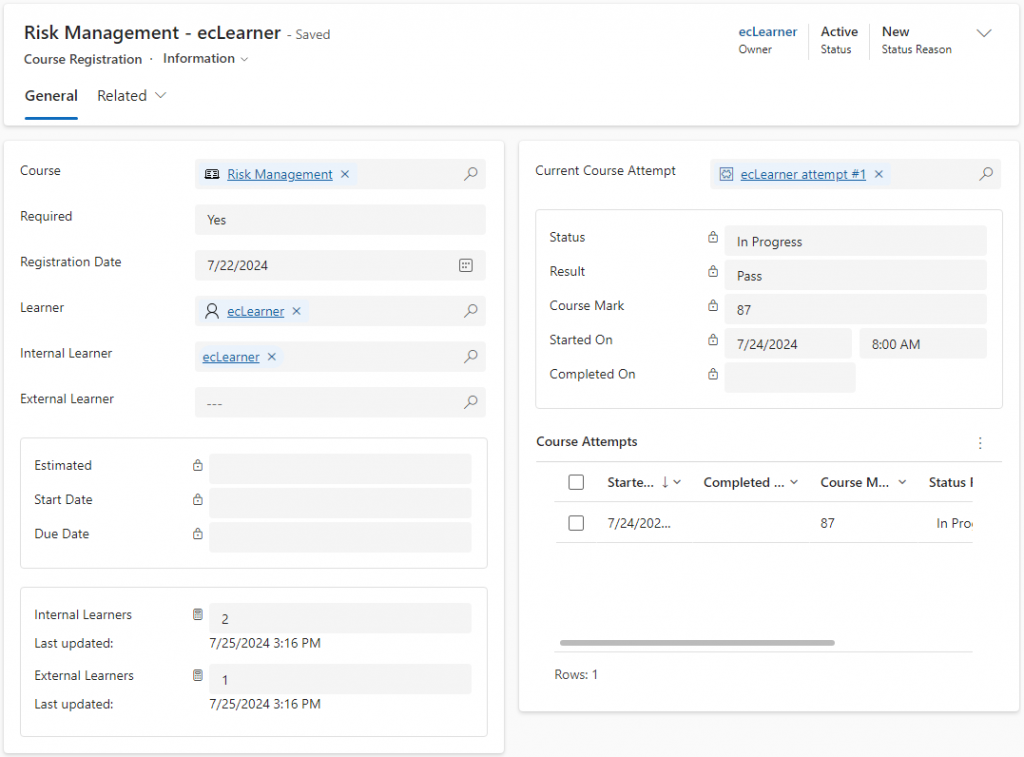The width and height of the screenshot is (1024, 757).
Task: Click the empty Start Date field
Action: pos(340,503)
